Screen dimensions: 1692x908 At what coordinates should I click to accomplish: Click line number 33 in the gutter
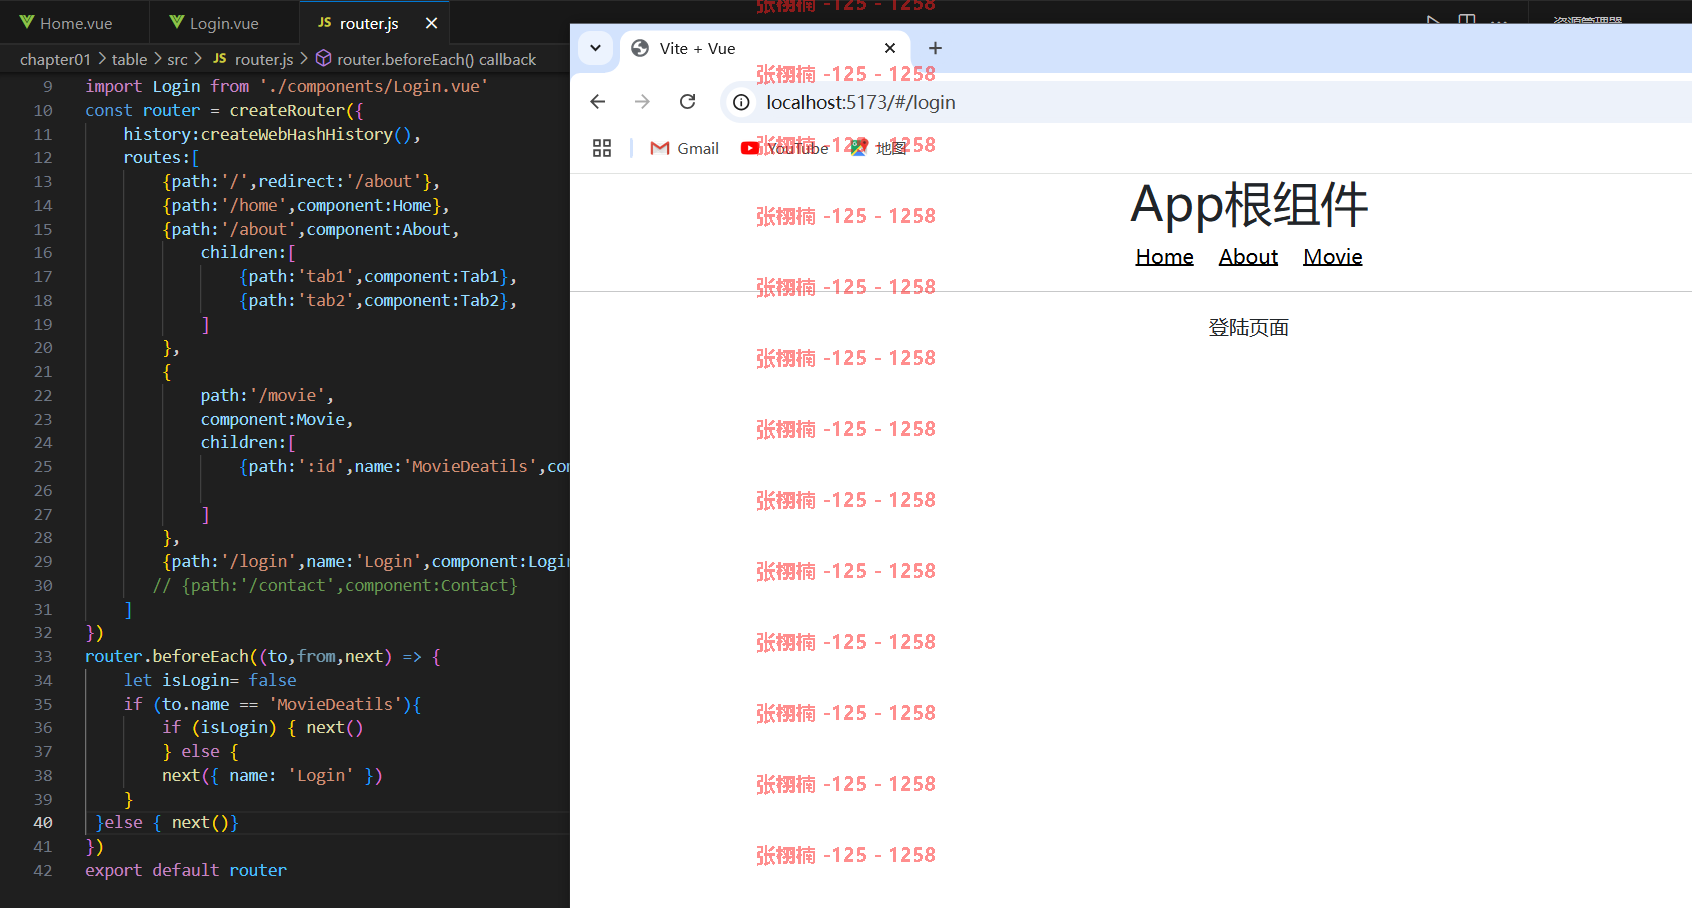click(x=43, y=657)
